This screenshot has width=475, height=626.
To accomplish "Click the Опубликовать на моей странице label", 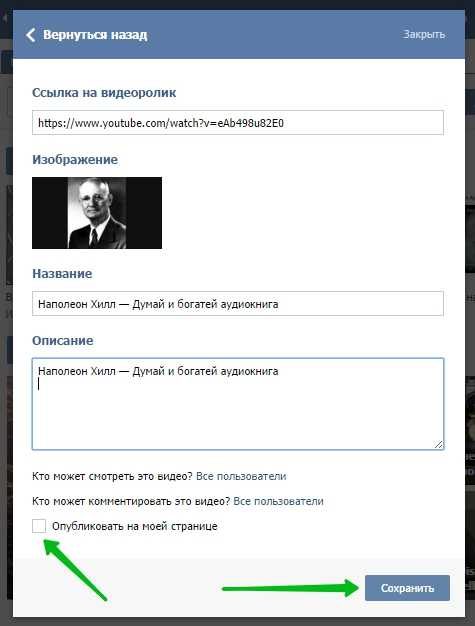I will [135, 526].
